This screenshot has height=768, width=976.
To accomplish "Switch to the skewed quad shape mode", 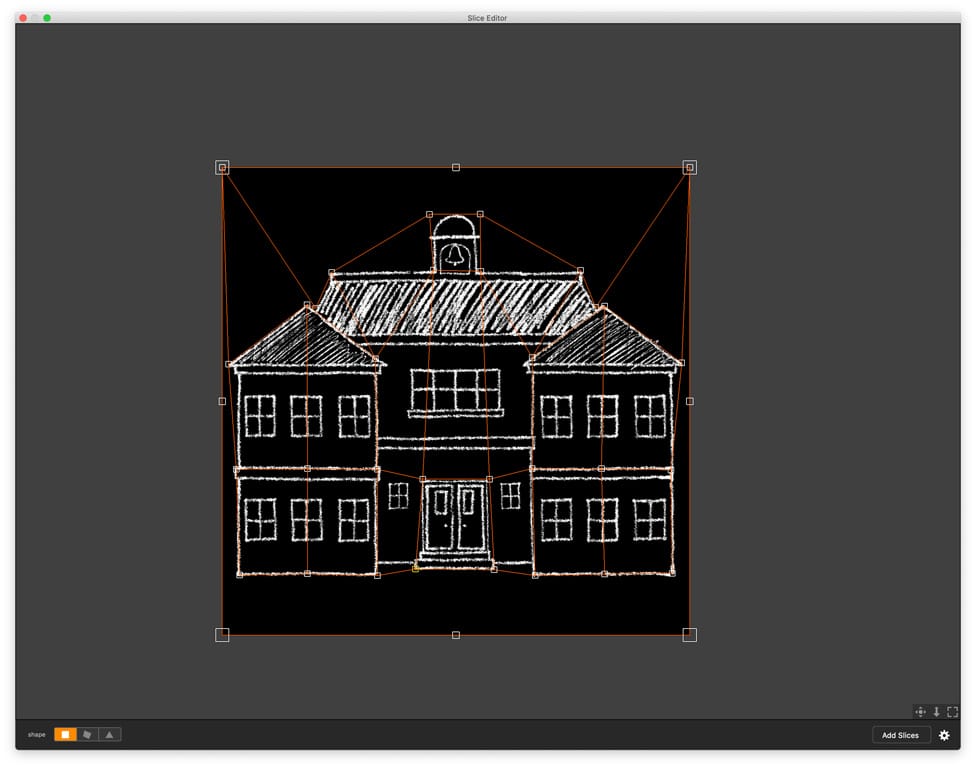I will pos(88,734).
